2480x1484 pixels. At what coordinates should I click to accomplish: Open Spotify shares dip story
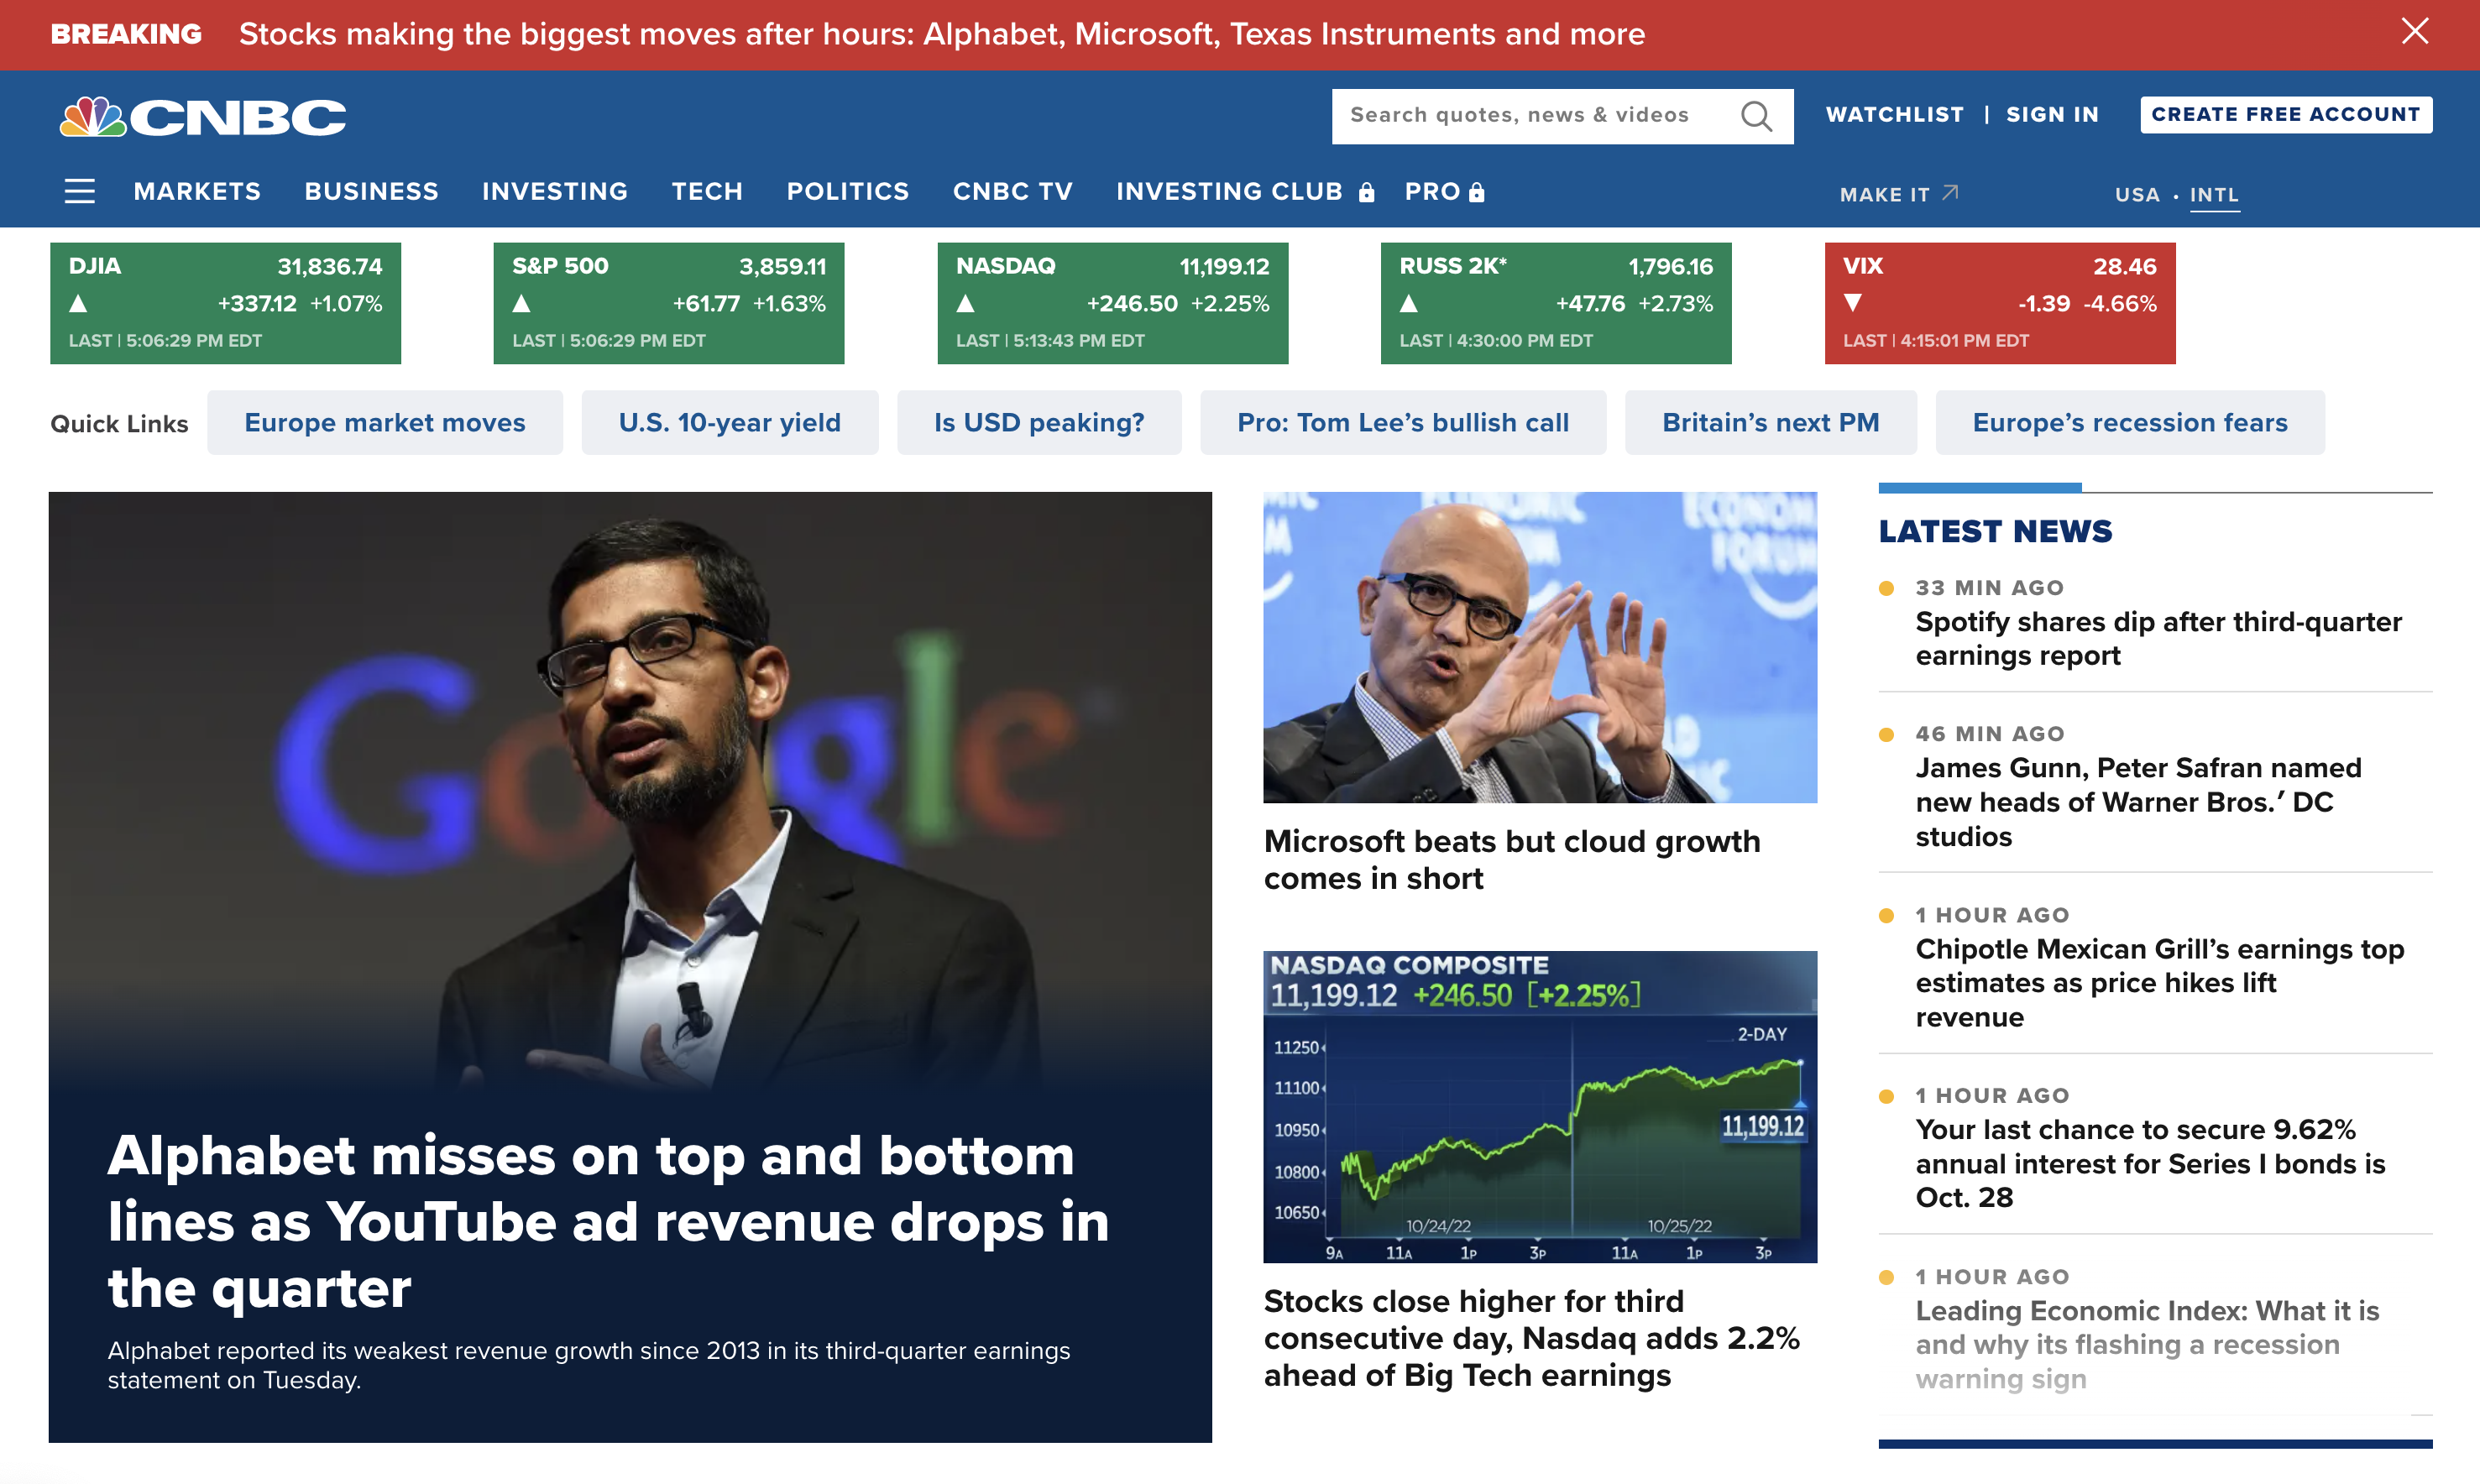2158,639
